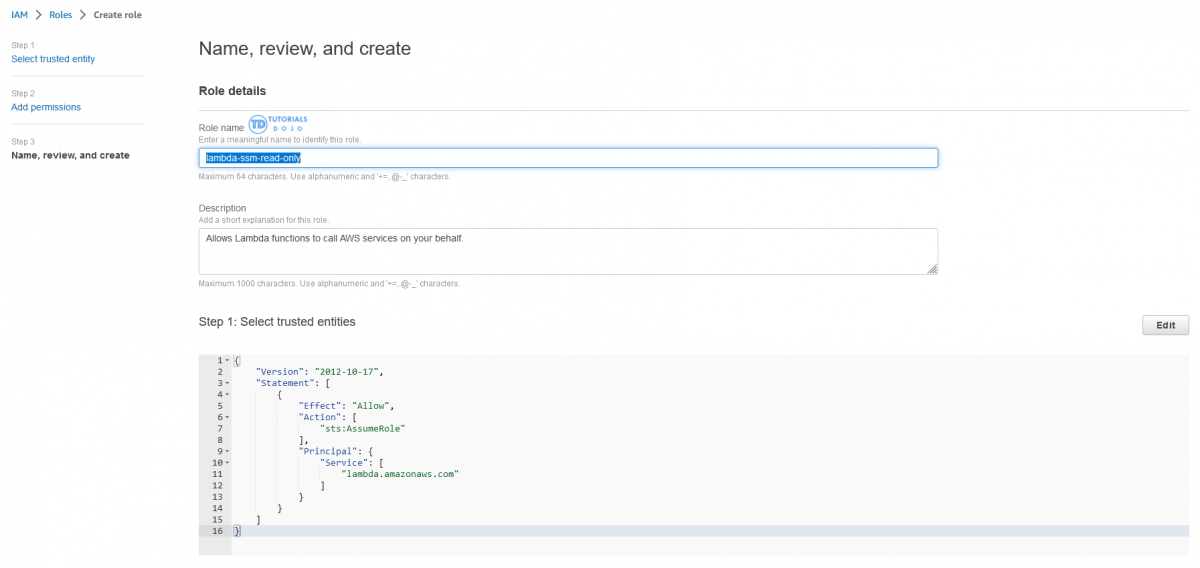
Task: Select the Name, review, and create step
Action: [70, 155]
